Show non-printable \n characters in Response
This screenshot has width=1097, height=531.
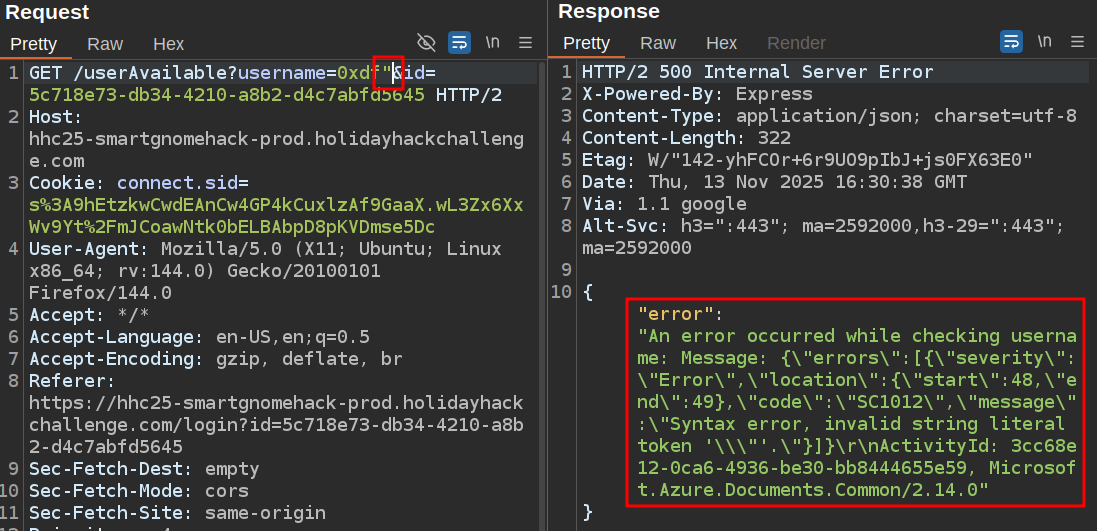pos(1044,42)
